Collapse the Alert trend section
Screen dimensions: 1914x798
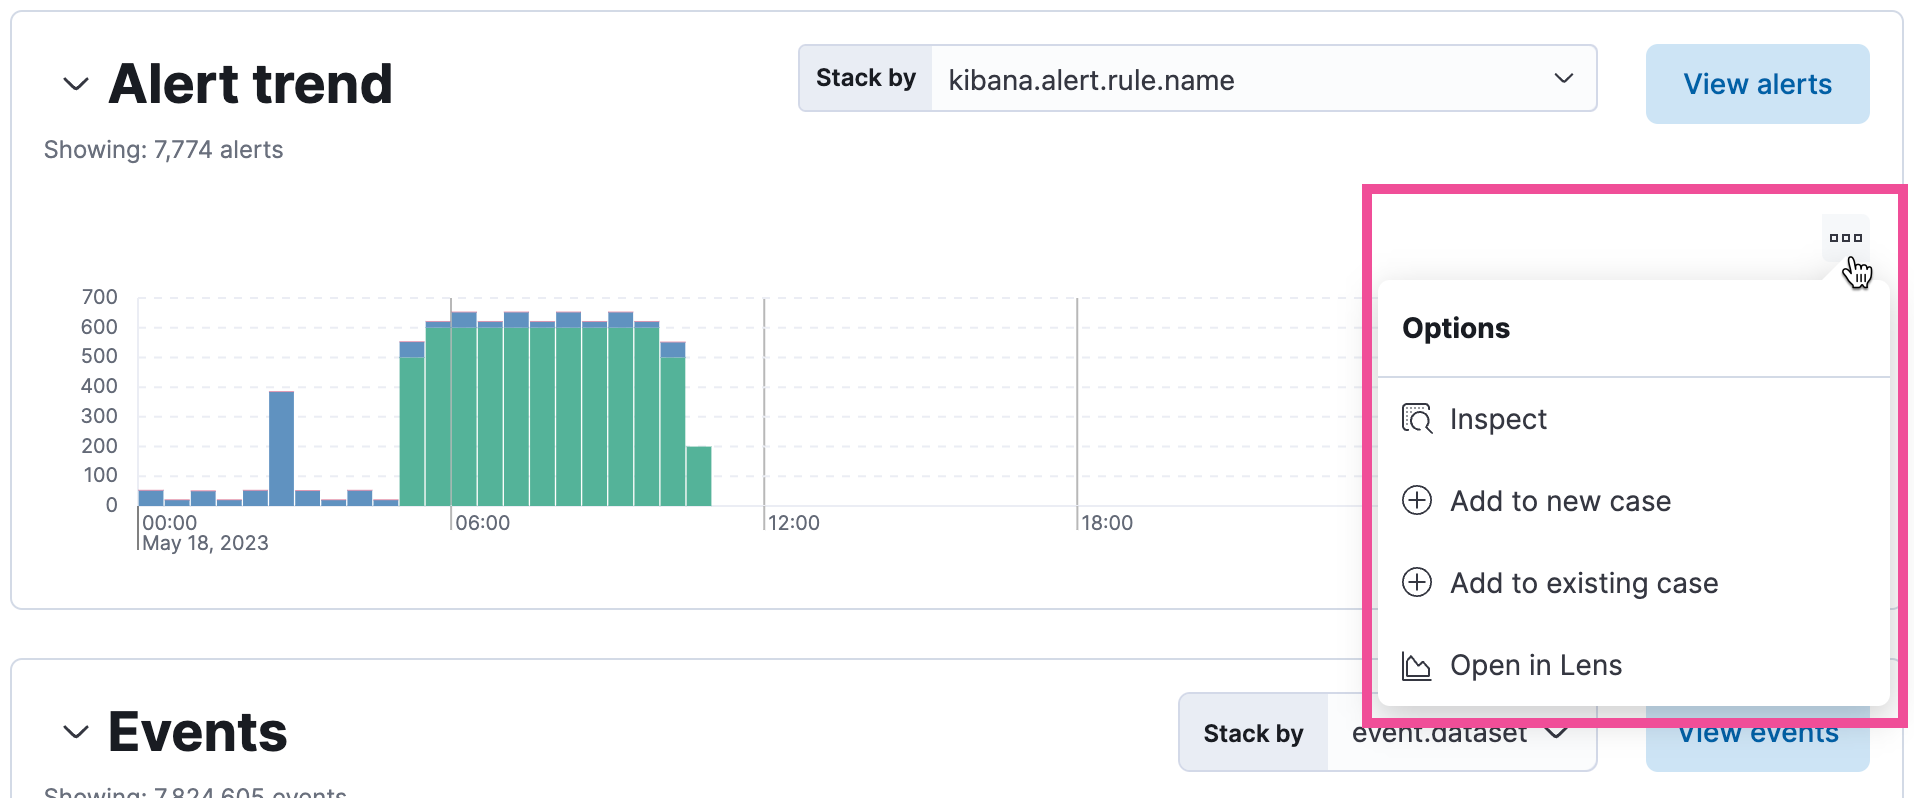pos(76,85)
